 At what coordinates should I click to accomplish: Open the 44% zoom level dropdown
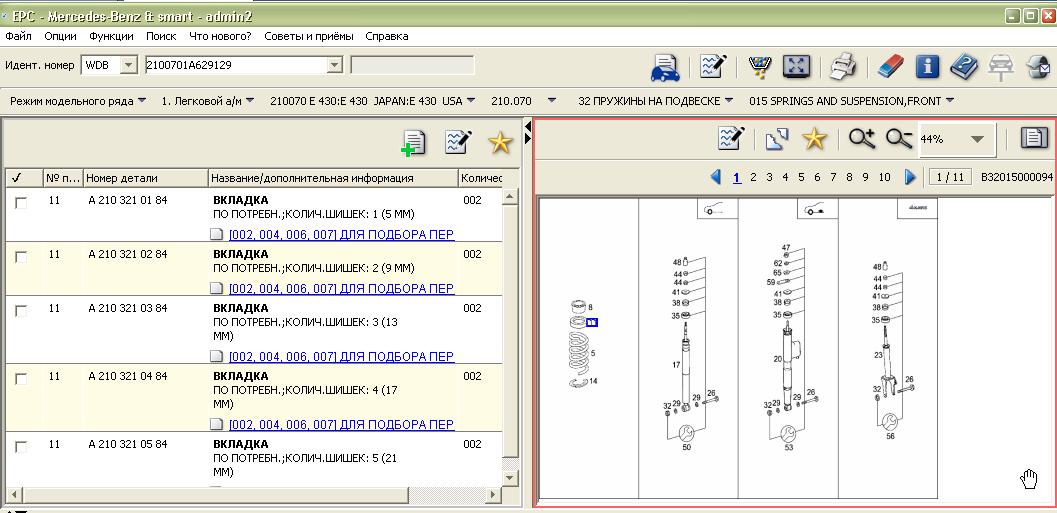pos(977,140)
